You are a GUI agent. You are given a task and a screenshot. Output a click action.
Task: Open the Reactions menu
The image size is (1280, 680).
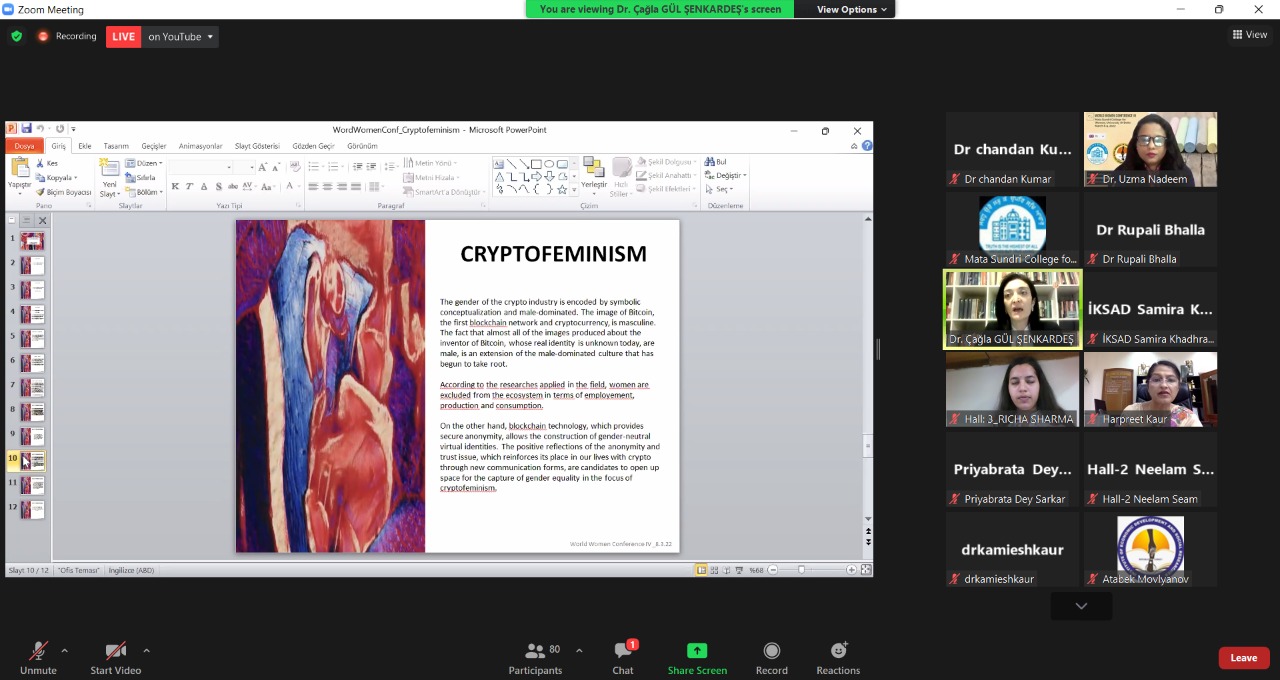coord(838,658)
